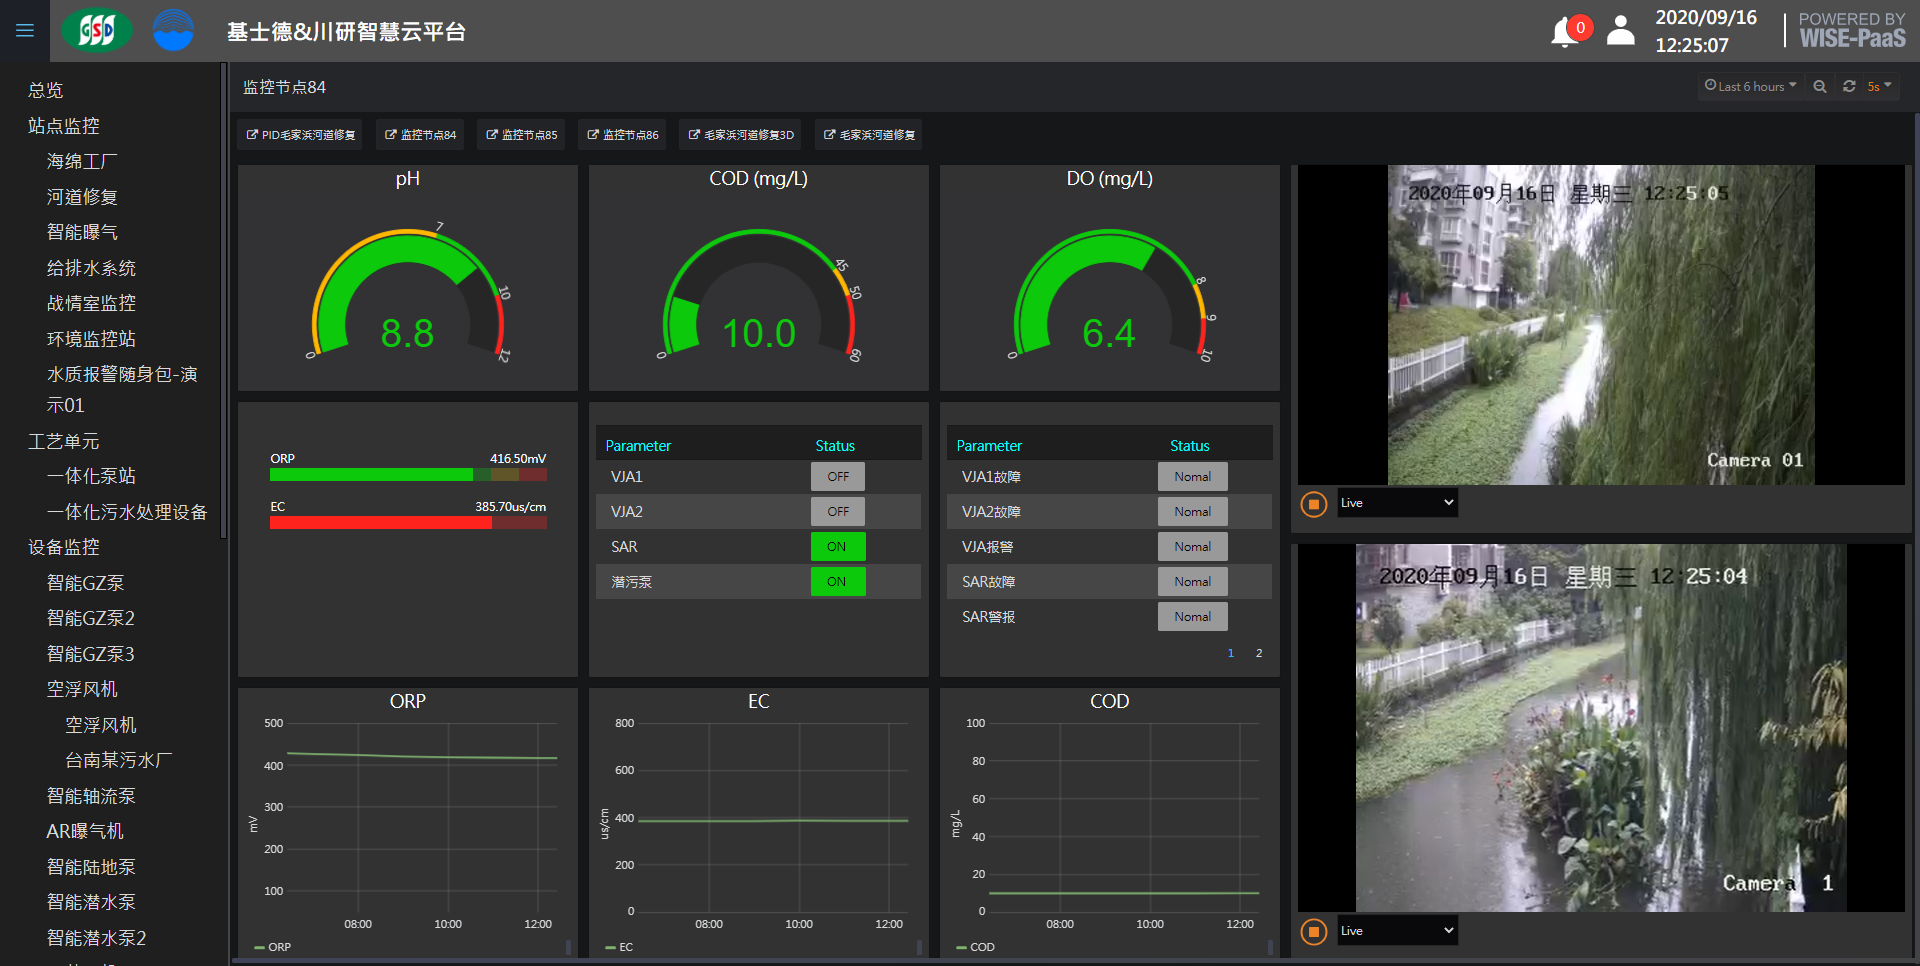Stop the Camera 1 live stream

click(1313, 932)
